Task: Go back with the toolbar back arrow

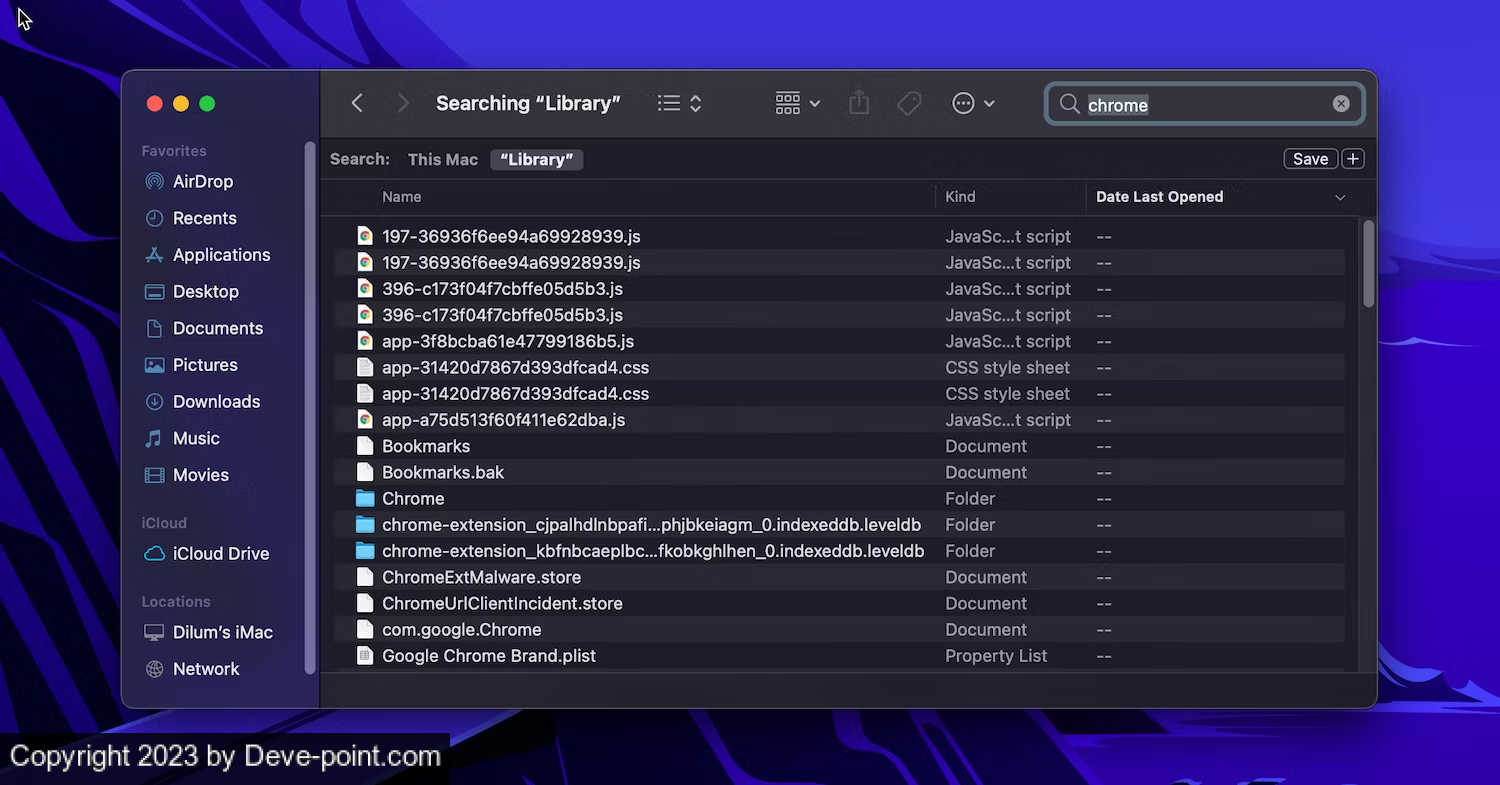Action: (x=357, y=103)
